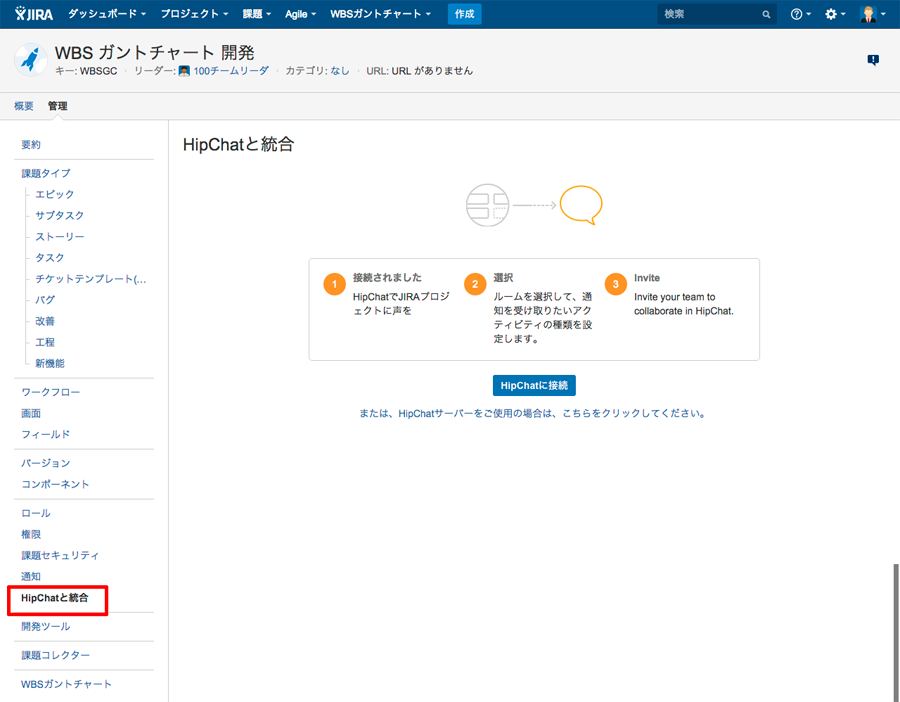Click the project leader avatar icon
The width and height of the screenshot is (900, 702).
click(x=184, y=71)
